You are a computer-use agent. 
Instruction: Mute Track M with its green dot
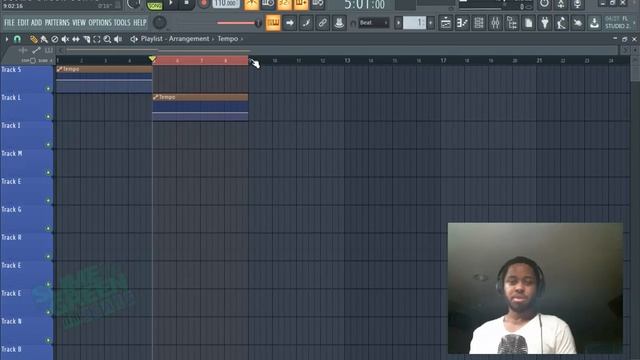(48, 173)
